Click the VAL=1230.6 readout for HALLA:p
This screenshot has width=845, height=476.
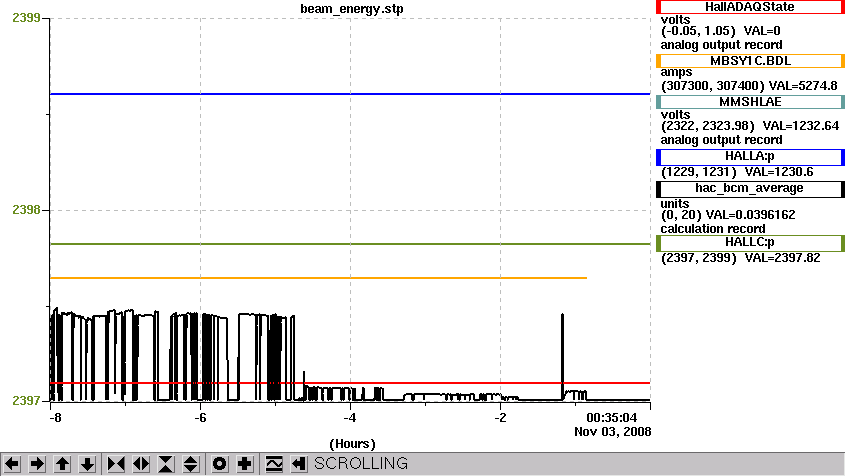pos(779,172)
